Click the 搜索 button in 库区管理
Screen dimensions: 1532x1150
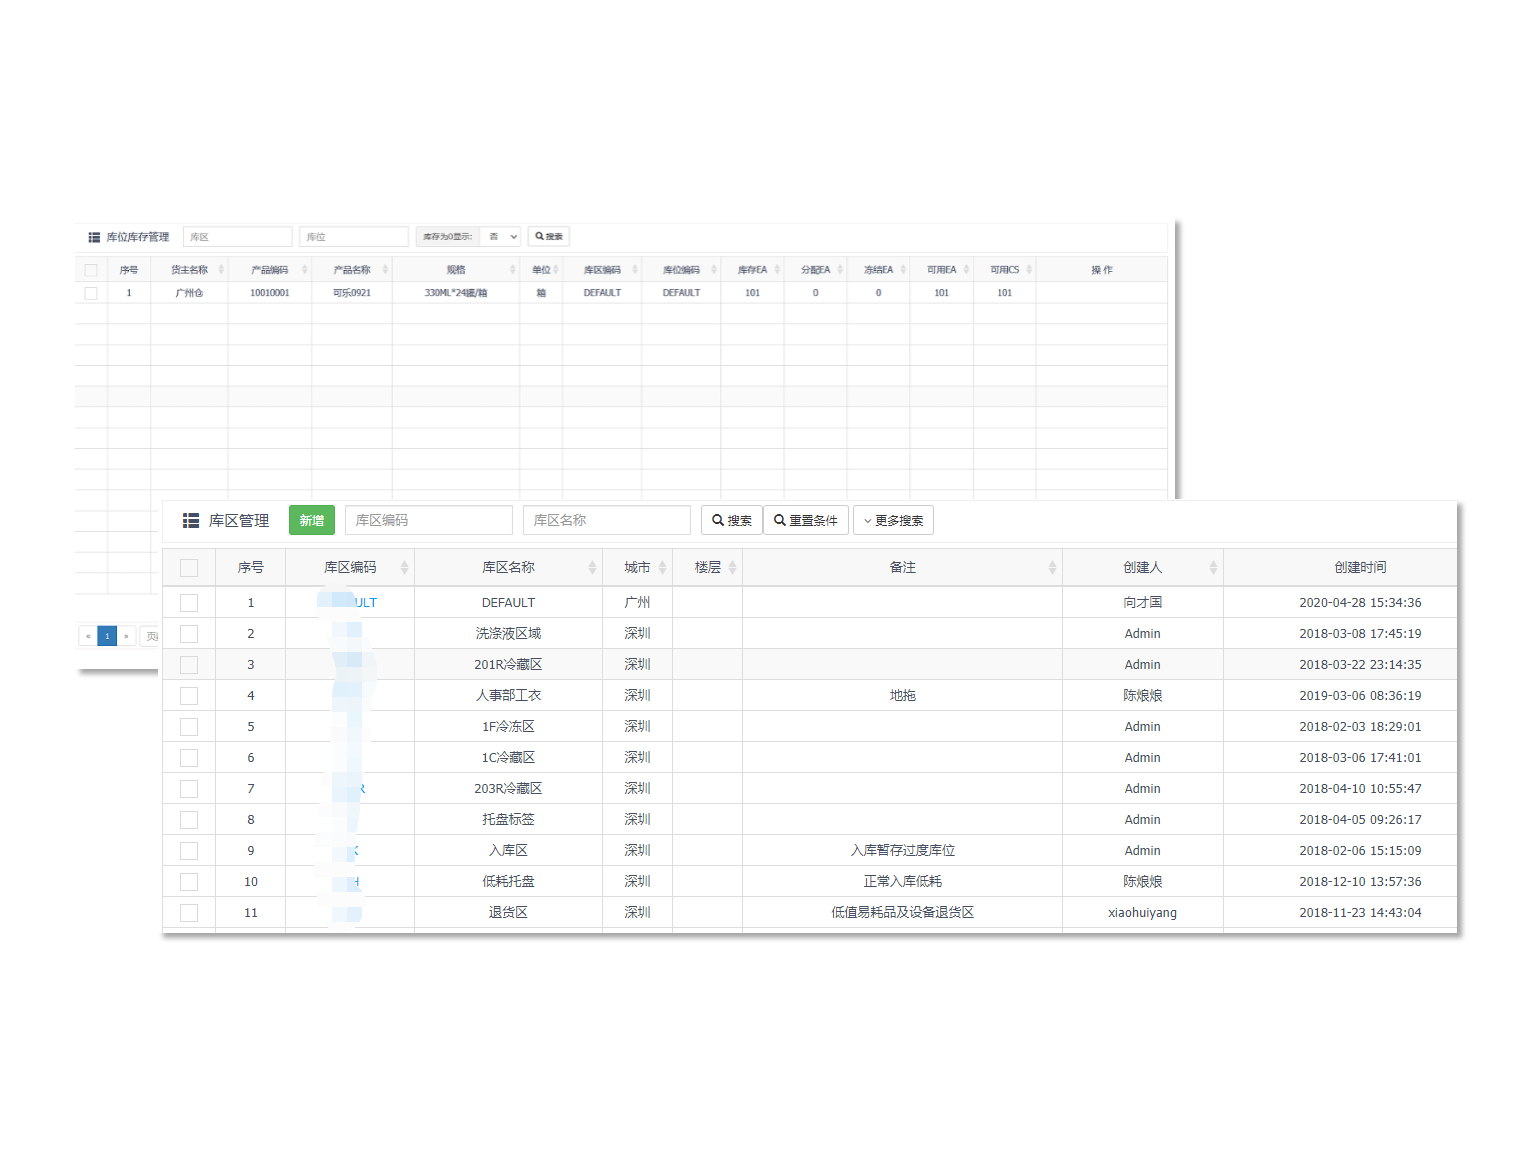731,521
